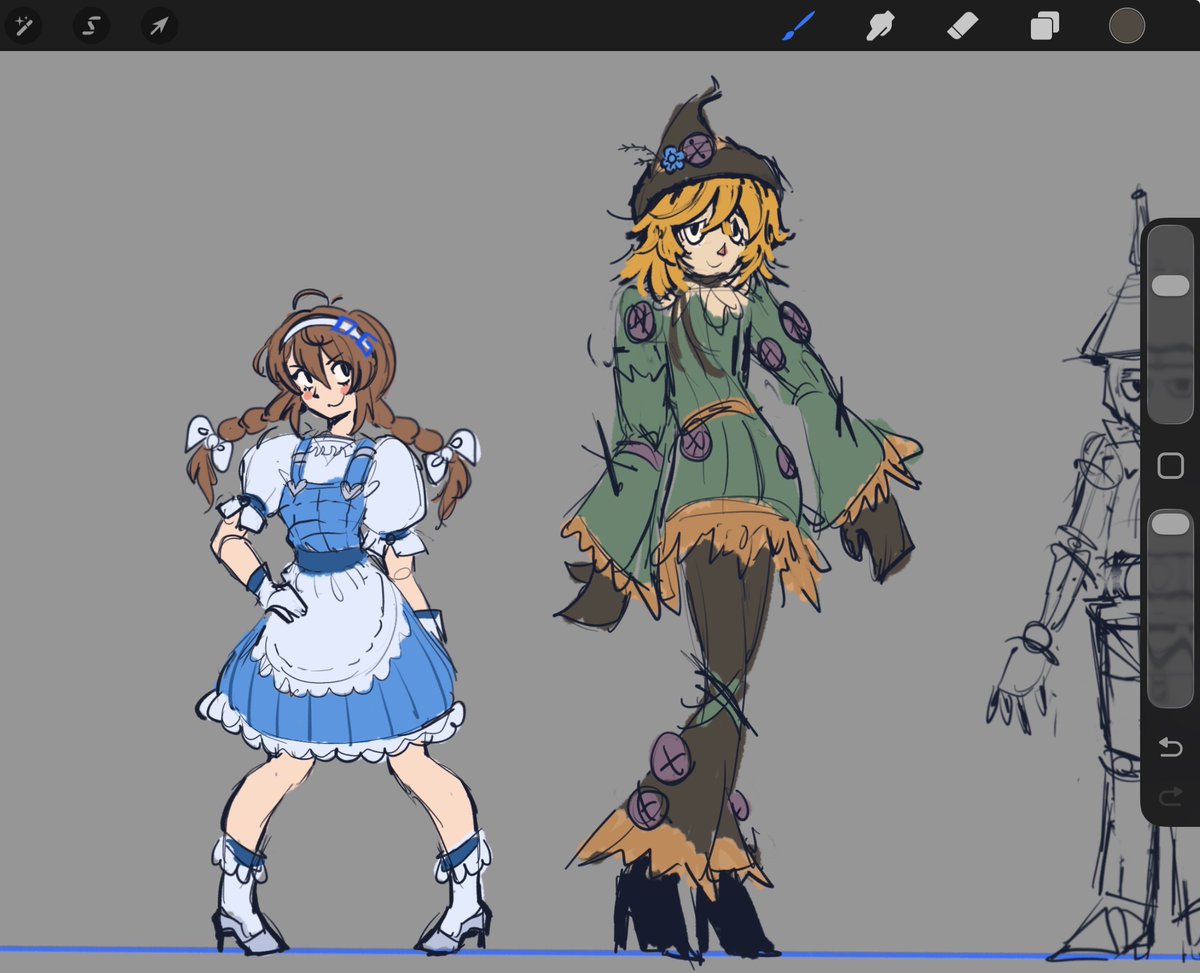Redo the stroke with sidebar arrow
The width and height of the screenshot is (1200, 973).
pyautogui.click(x=1170, y=796)
